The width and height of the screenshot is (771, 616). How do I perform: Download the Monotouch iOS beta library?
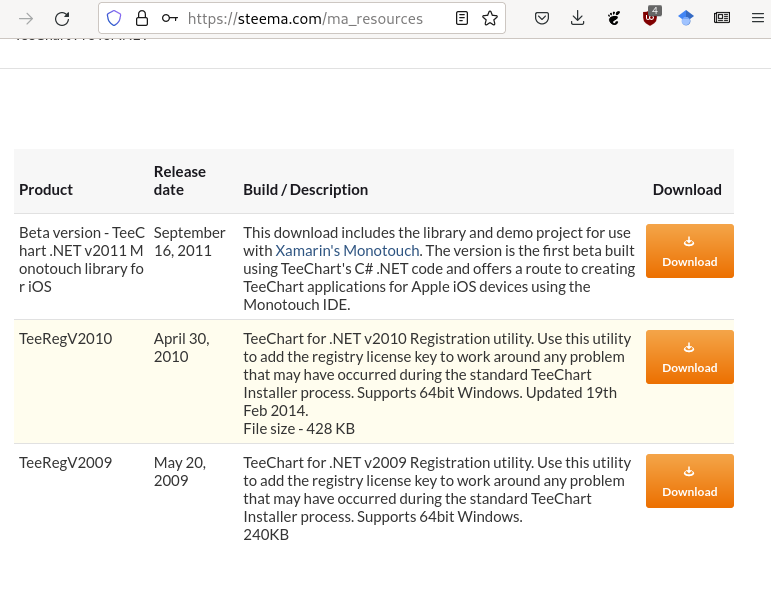coord(689,251)
